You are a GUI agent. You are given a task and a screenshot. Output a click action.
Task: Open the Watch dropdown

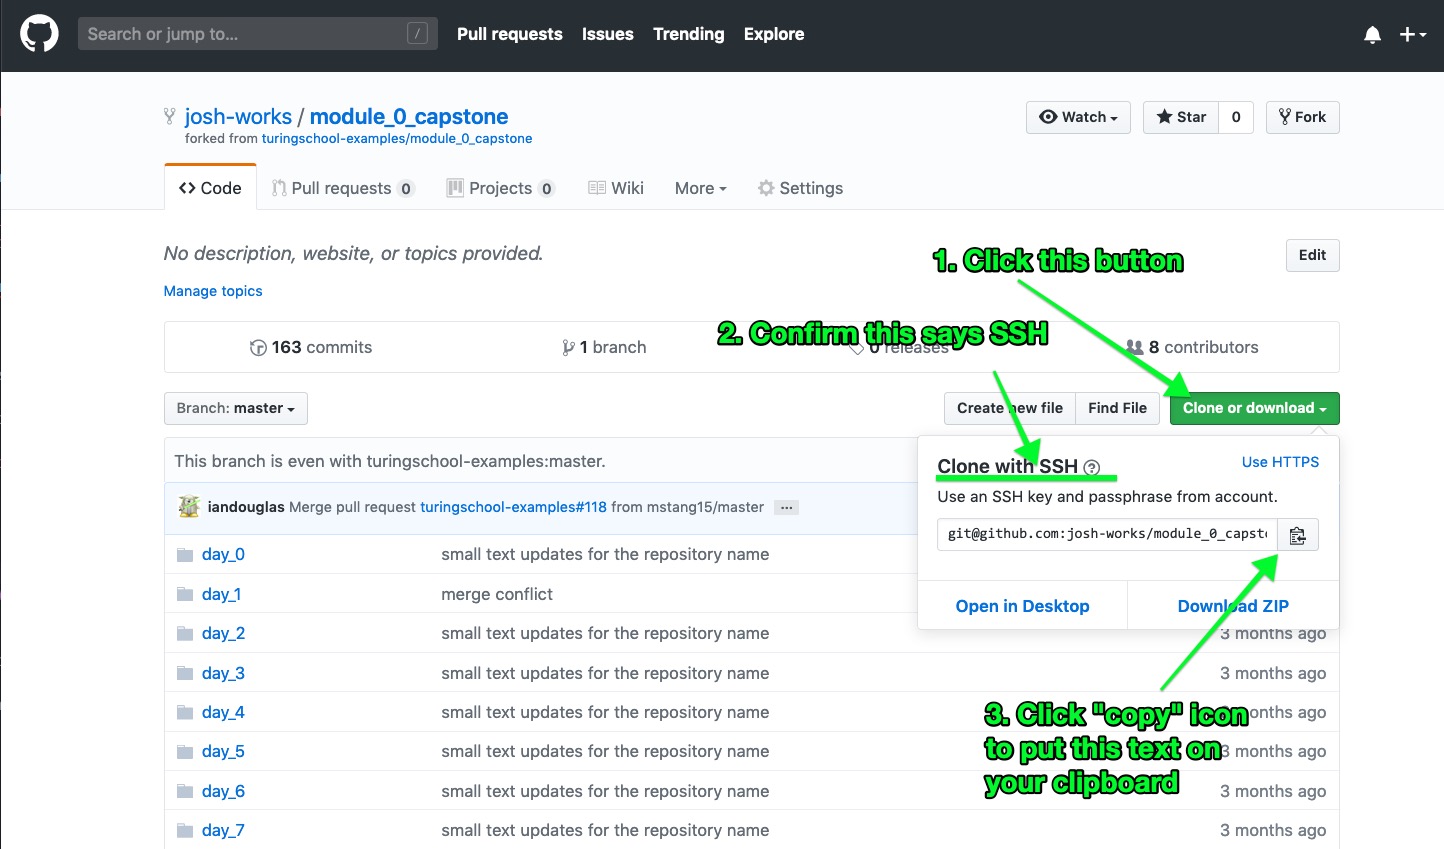pos(1078,117)
